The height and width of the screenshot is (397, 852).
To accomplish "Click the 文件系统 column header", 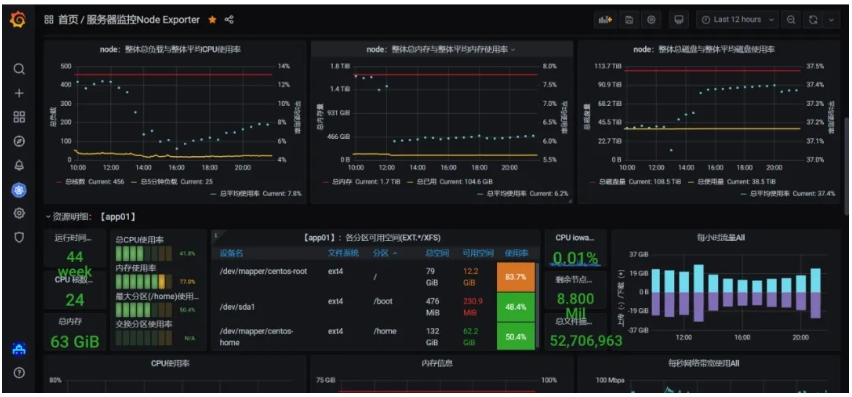I will [343, 253].
